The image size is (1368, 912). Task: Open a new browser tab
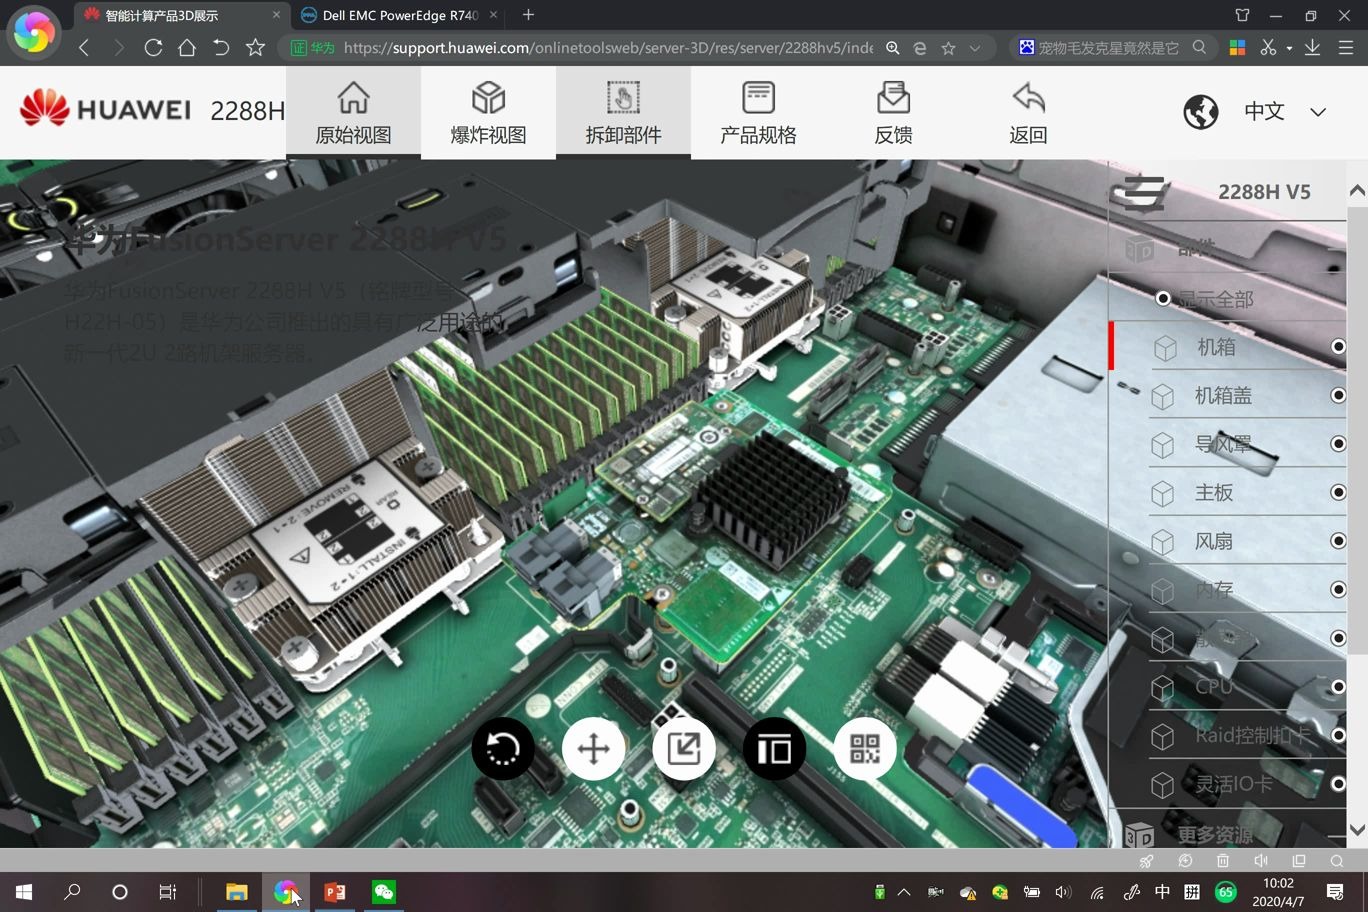pyautogui.click(x=528, y=15)
